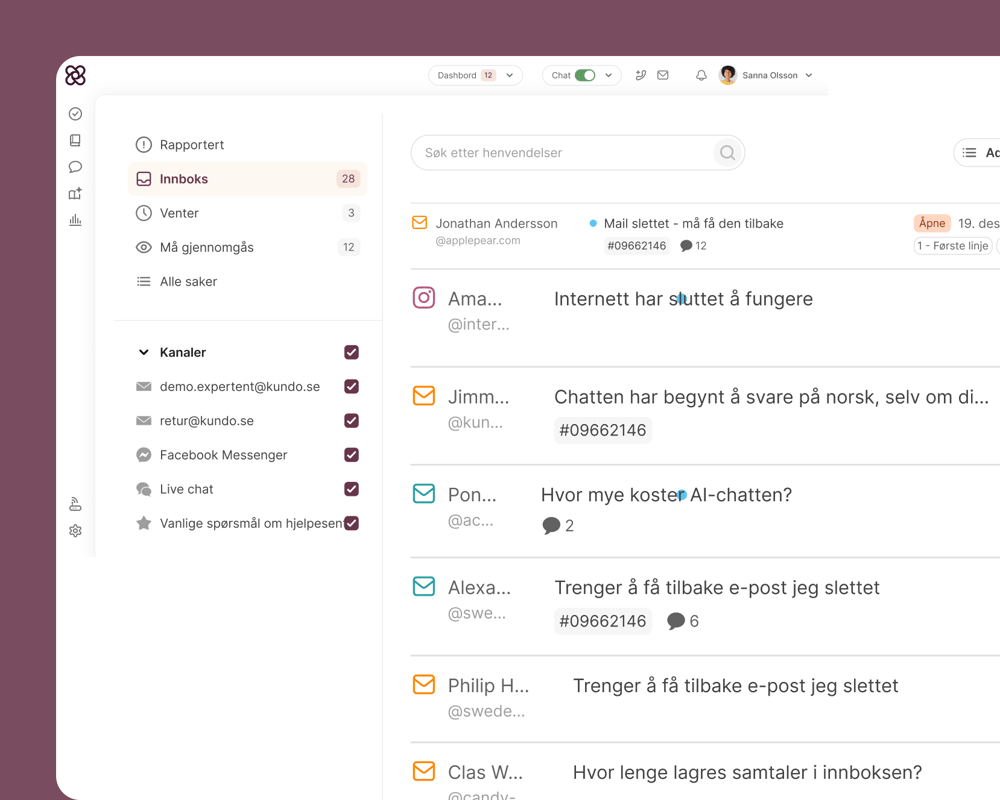Uncheck Vanlige spørsmål om hjelpesen checkbox

[351, 523]
